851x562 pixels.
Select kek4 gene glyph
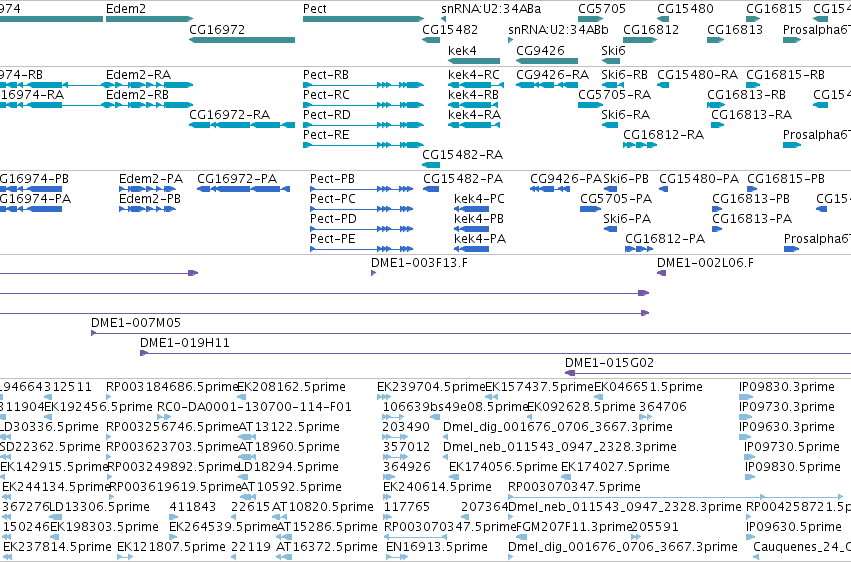coord(474,61)
